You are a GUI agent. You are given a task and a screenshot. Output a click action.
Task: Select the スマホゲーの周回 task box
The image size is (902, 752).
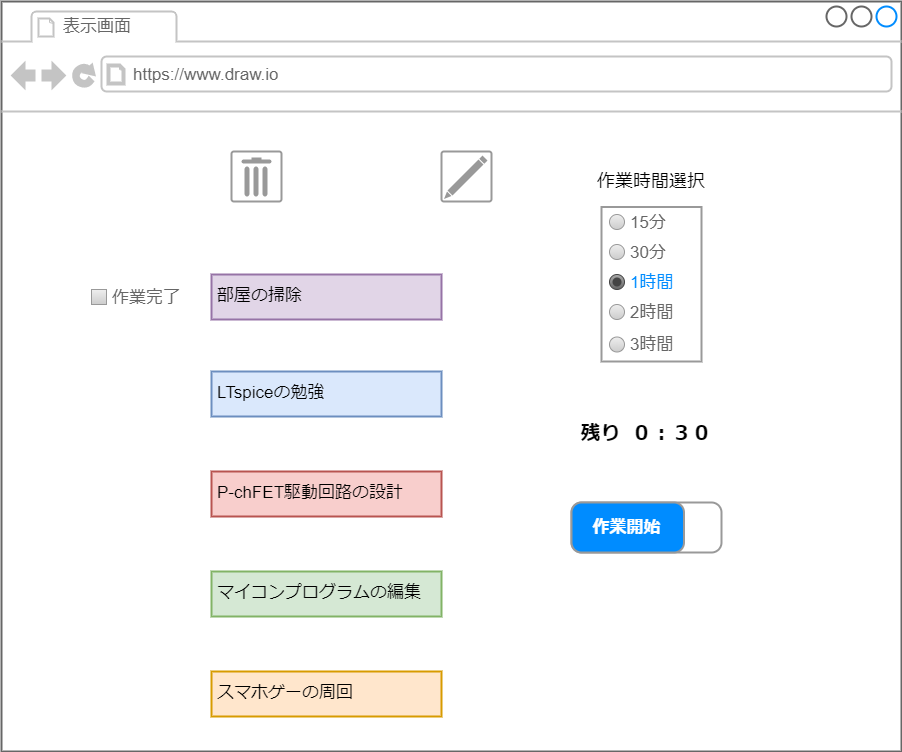click(x=326, y=694)
